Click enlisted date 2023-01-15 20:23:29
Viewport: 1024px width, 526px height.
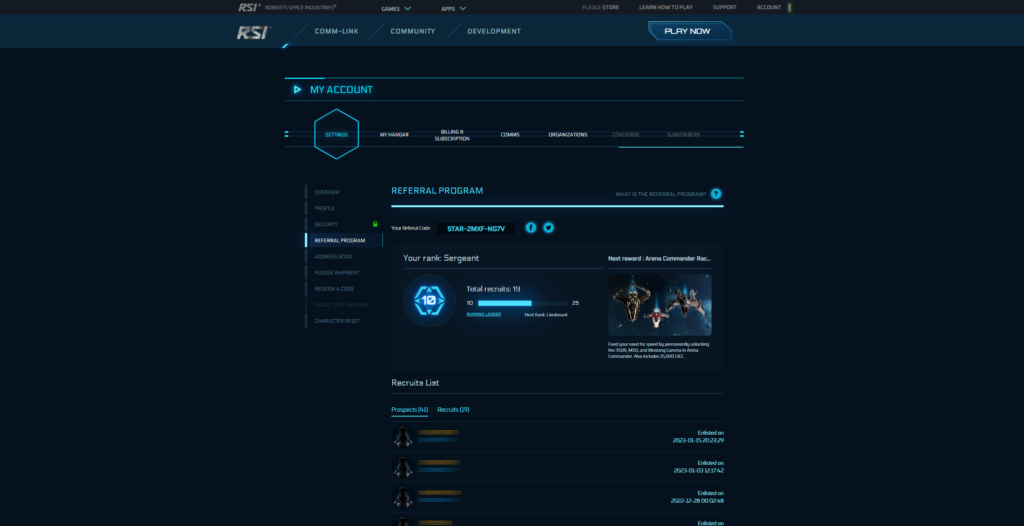click(698, 440)
